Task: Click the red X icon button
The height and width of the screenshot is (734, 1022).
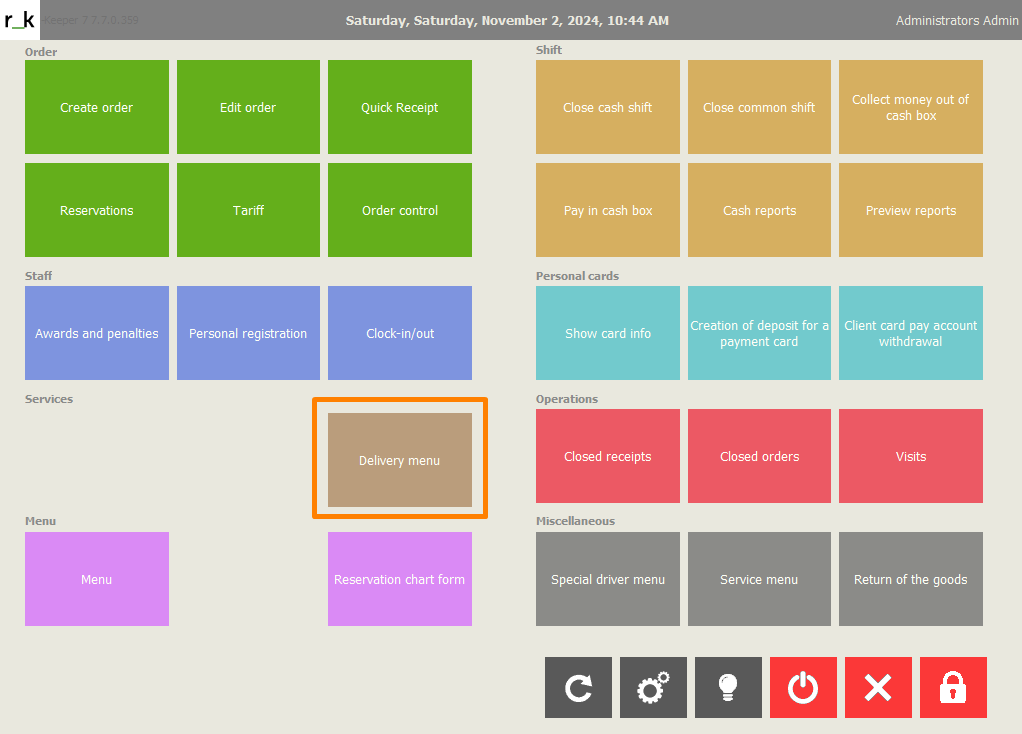Action: tap(878, 687)
